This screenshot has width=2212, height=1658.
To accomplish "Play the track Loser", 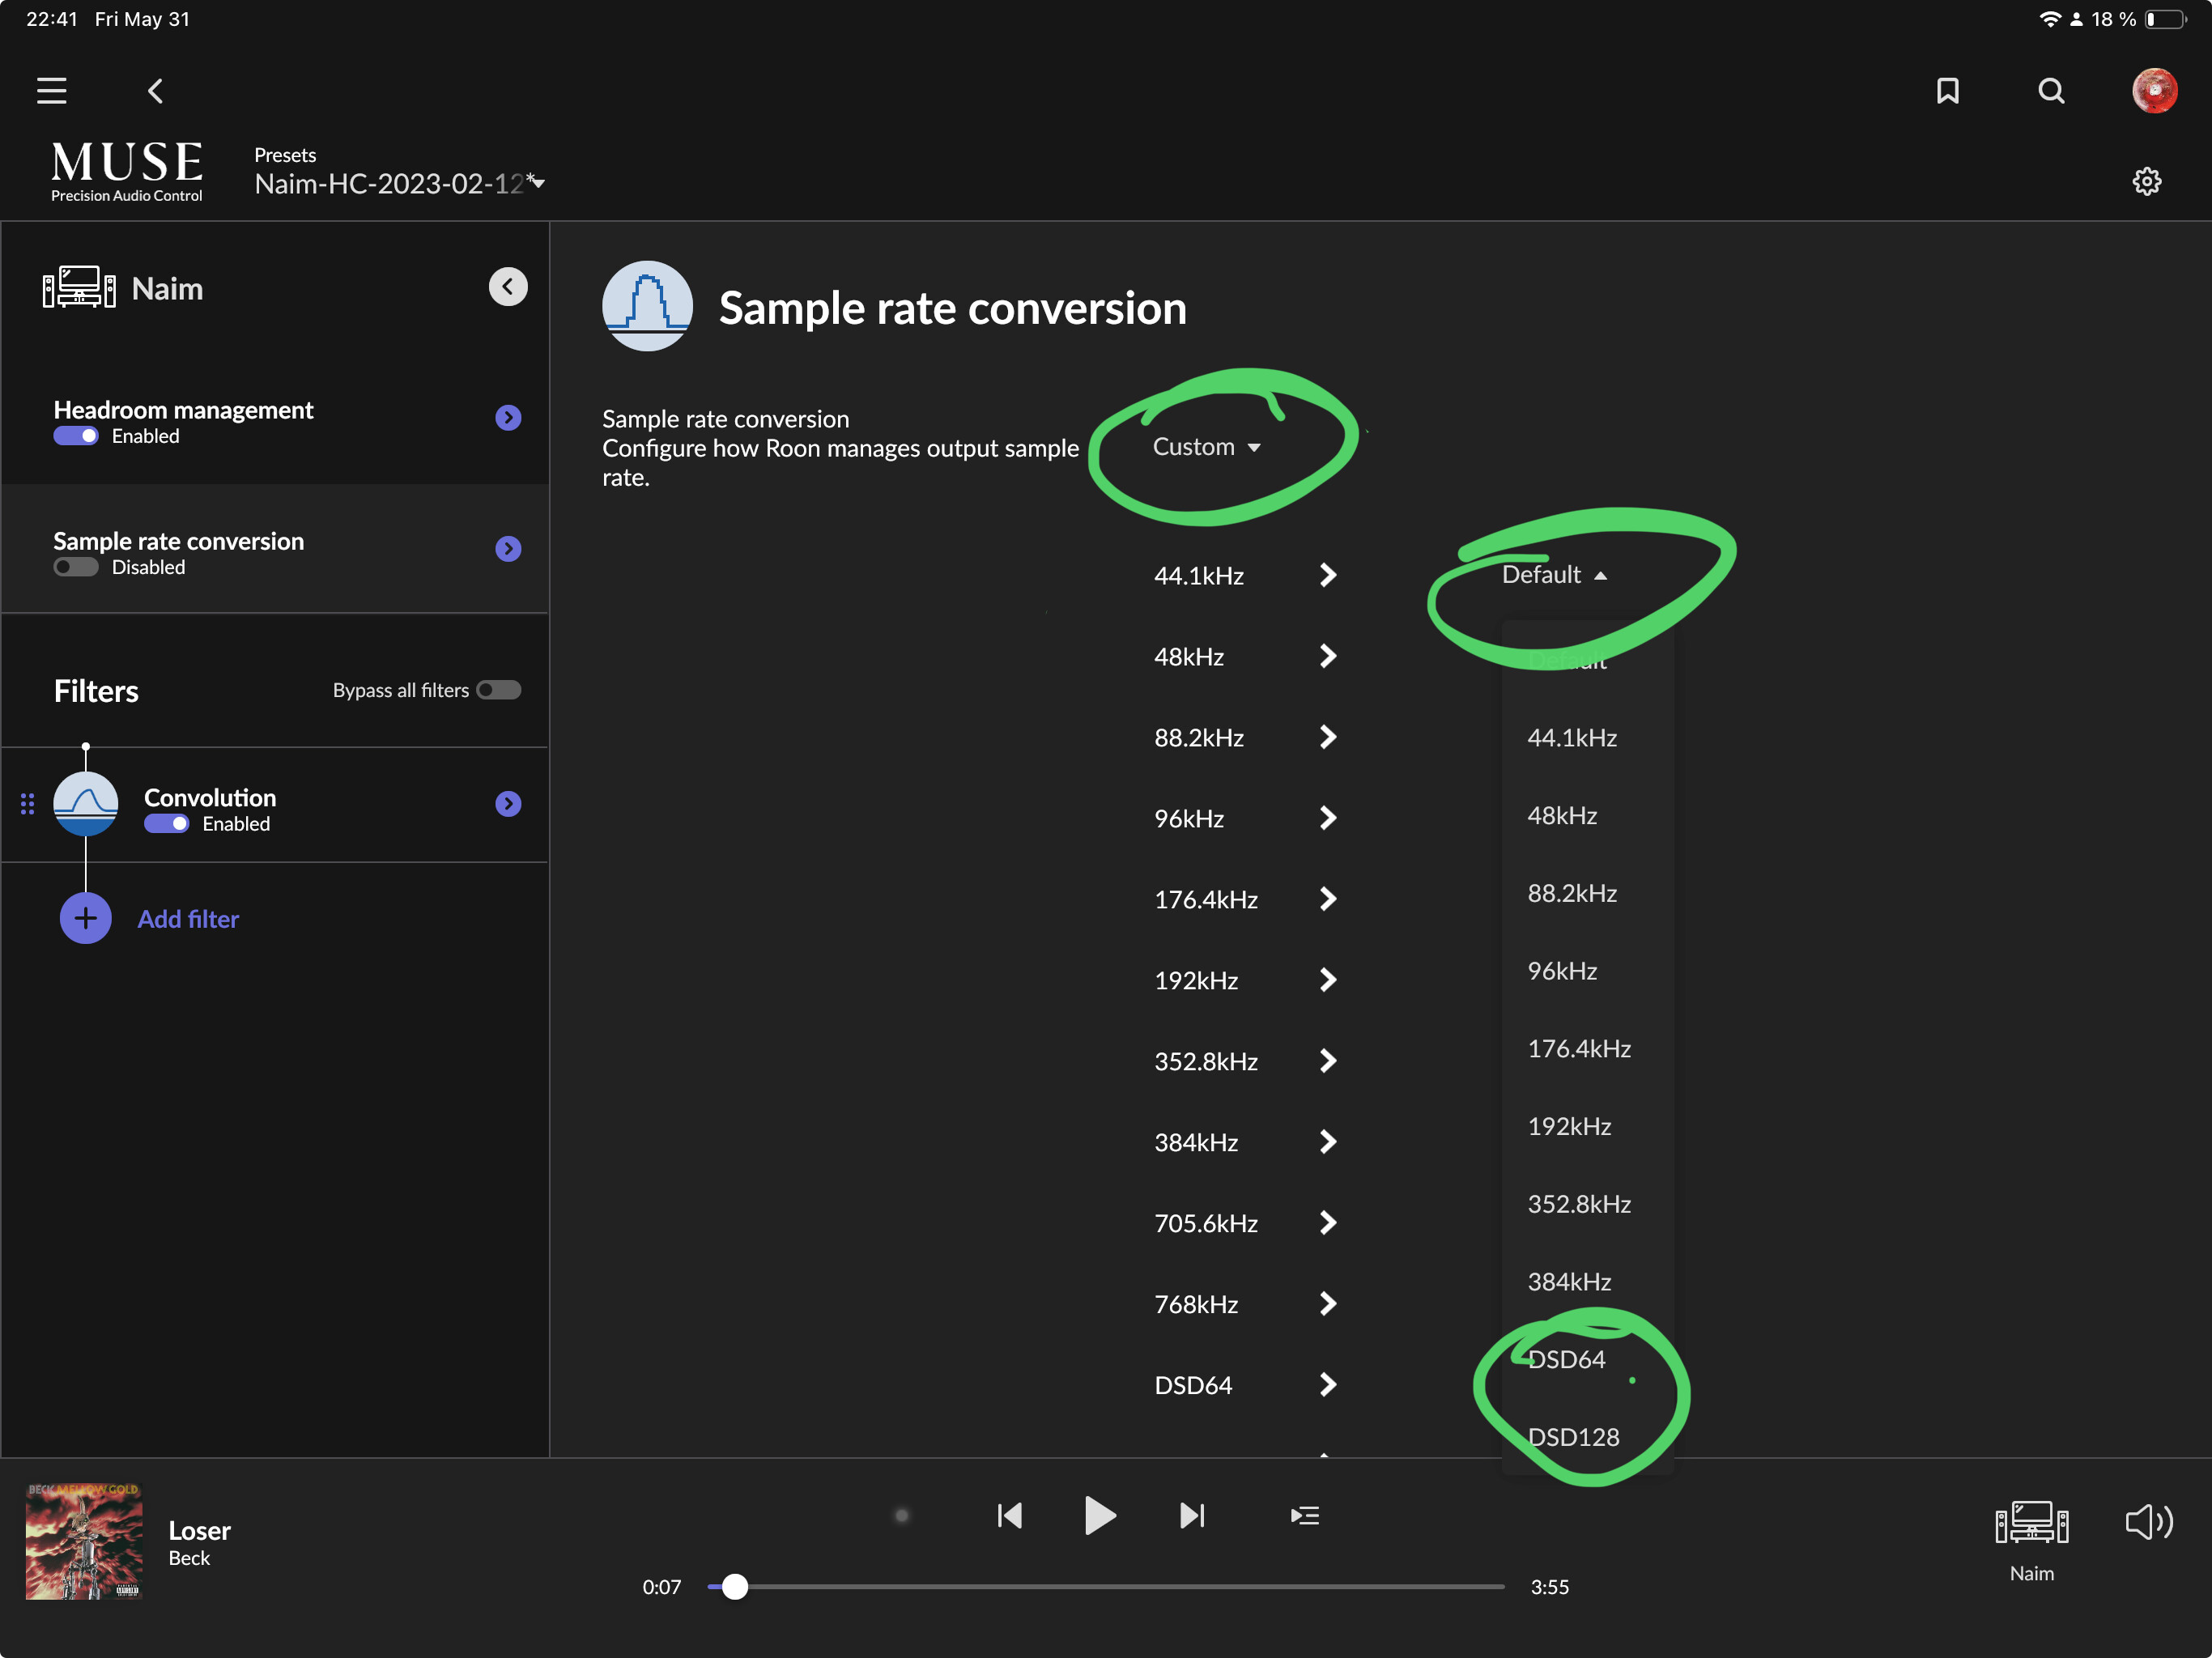I will [x=1099, y=1515].
